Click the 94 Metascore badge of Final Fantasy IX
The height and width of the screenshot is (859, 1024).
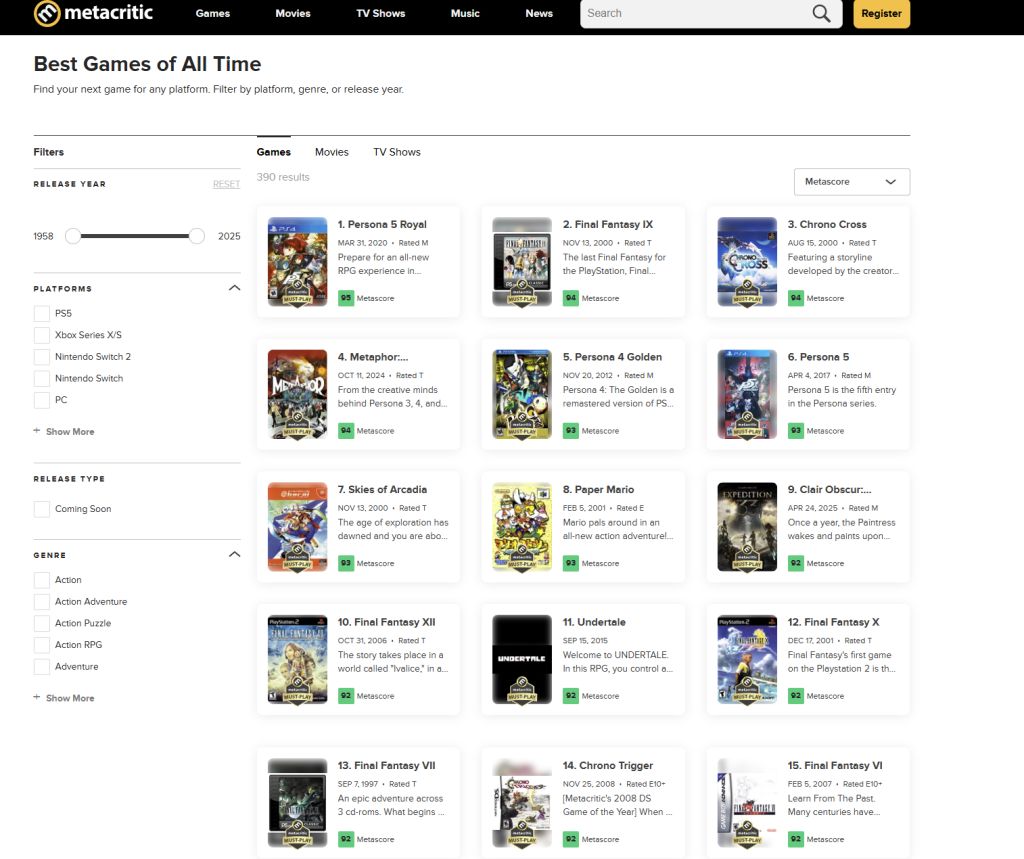[x=571, y=298]
